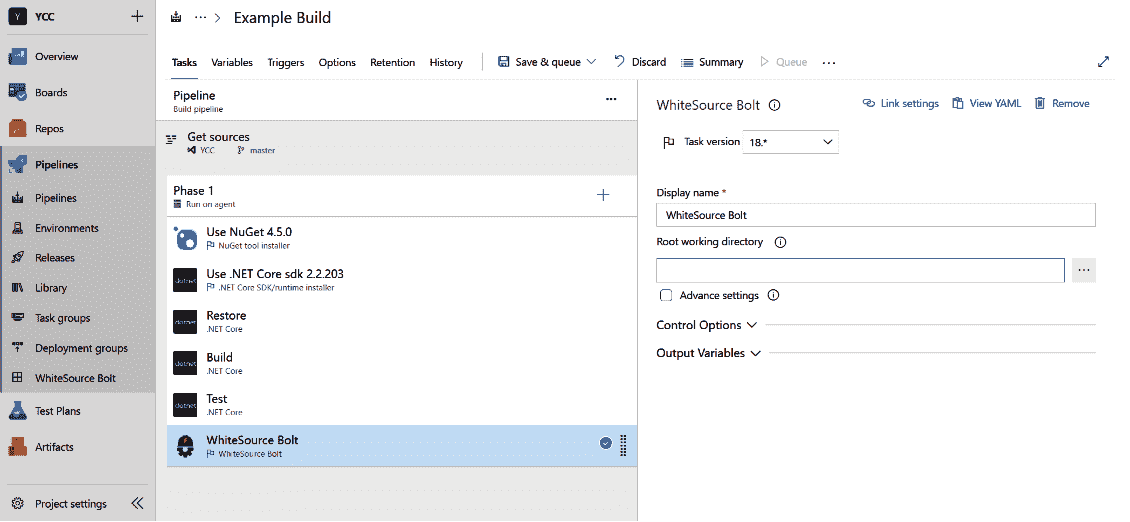Open the Boards sidebar icon
This screenshot has height=522, width=1130.
coord(17,93)
